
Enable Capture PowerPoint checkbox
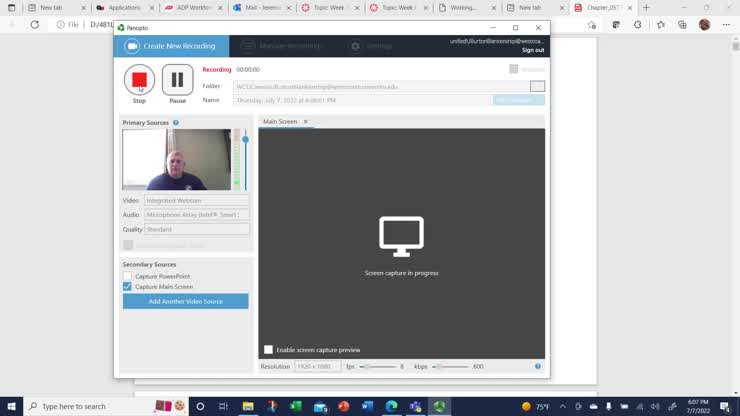(x=127, y=276)
